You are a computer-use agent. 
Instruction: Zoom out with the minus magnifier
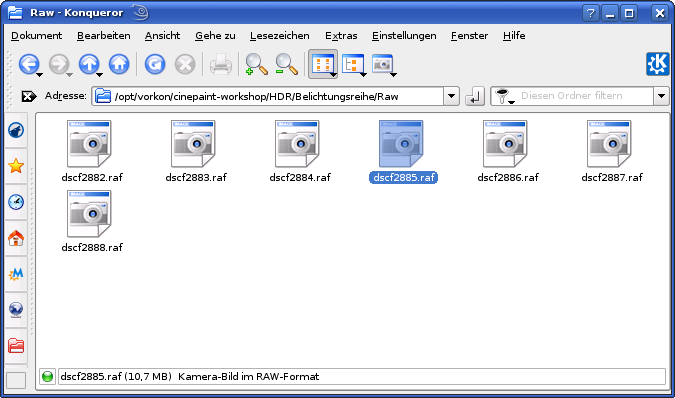[x=286, y=65]
